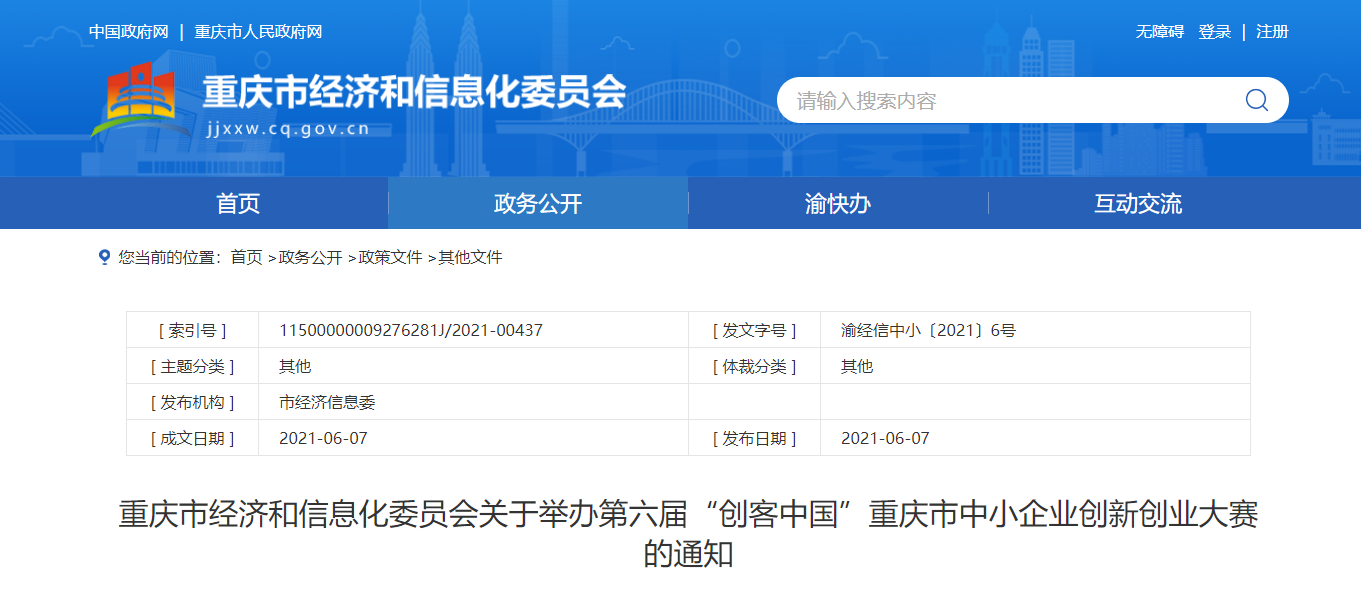Click the Chongqing commission logo emblem

(x=140, y=100)
